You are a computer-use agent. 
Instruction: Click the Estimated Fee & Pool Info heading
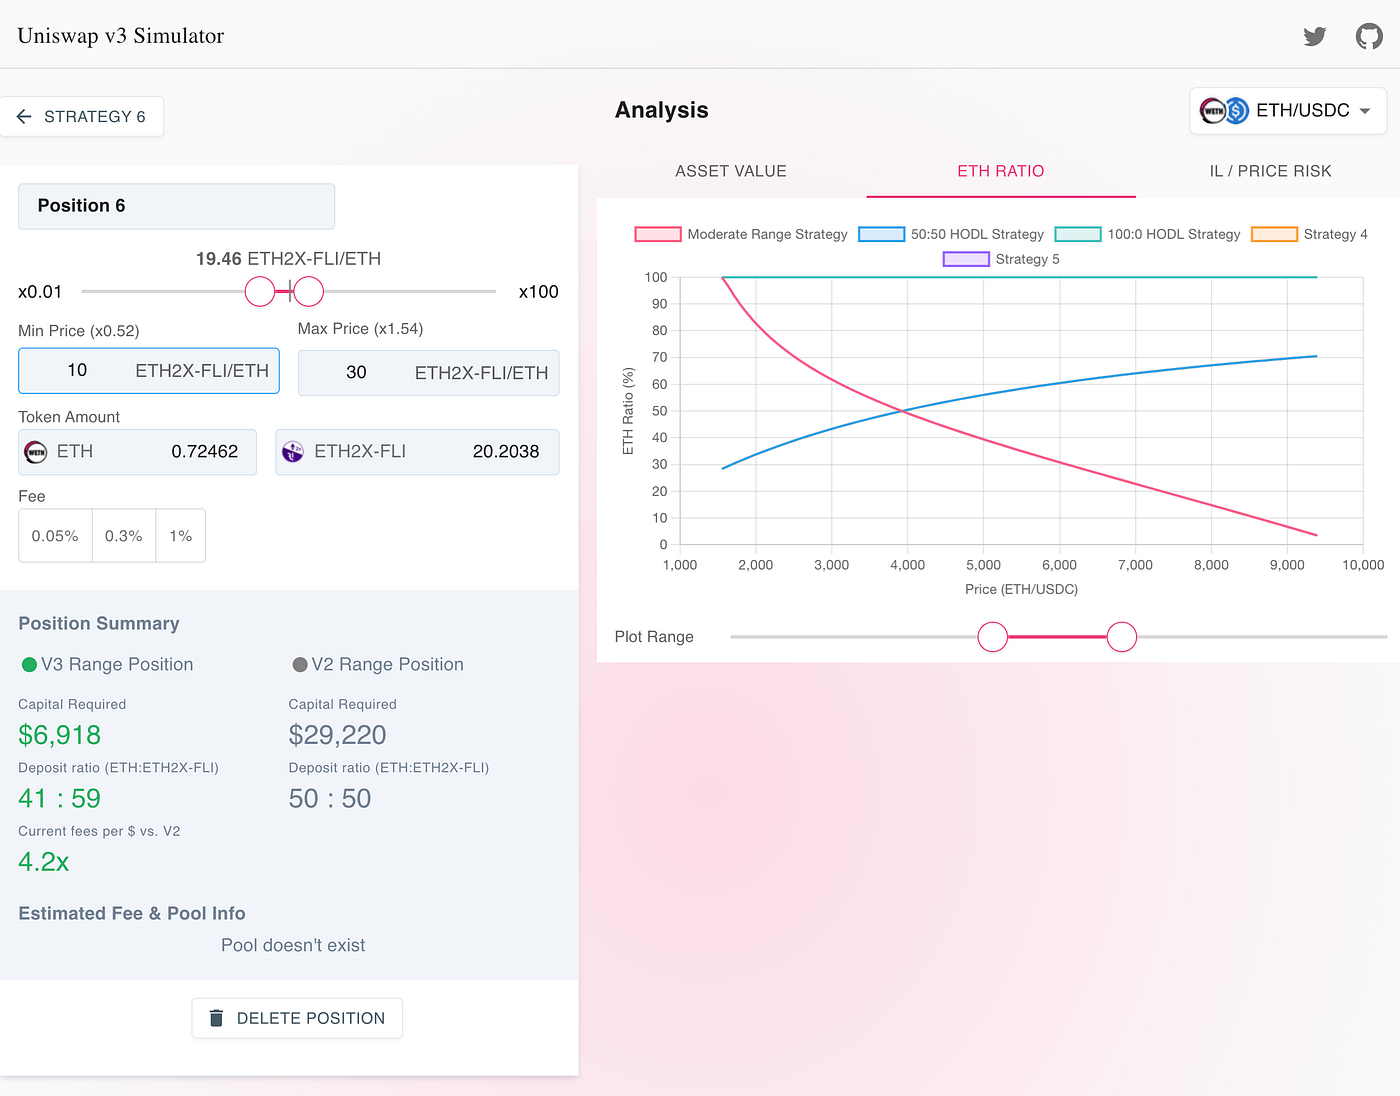(132, 914)
